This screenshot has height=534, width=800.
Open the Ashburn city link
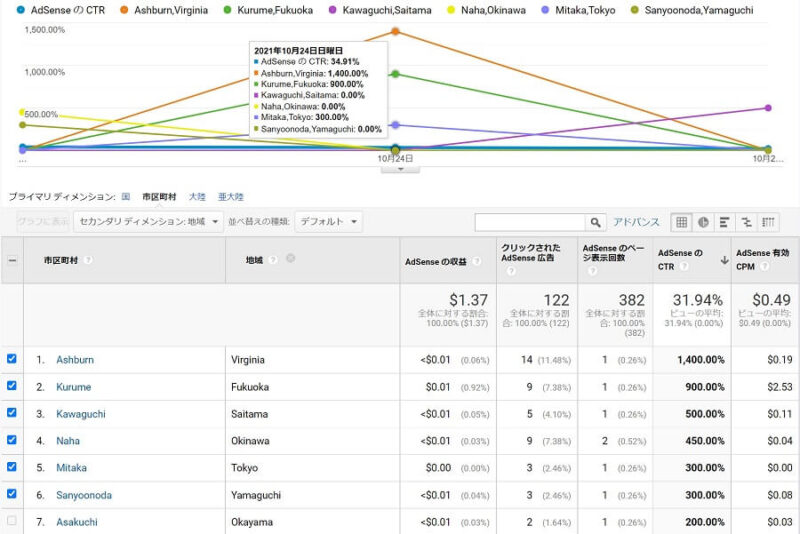click(x=75, y=360)
